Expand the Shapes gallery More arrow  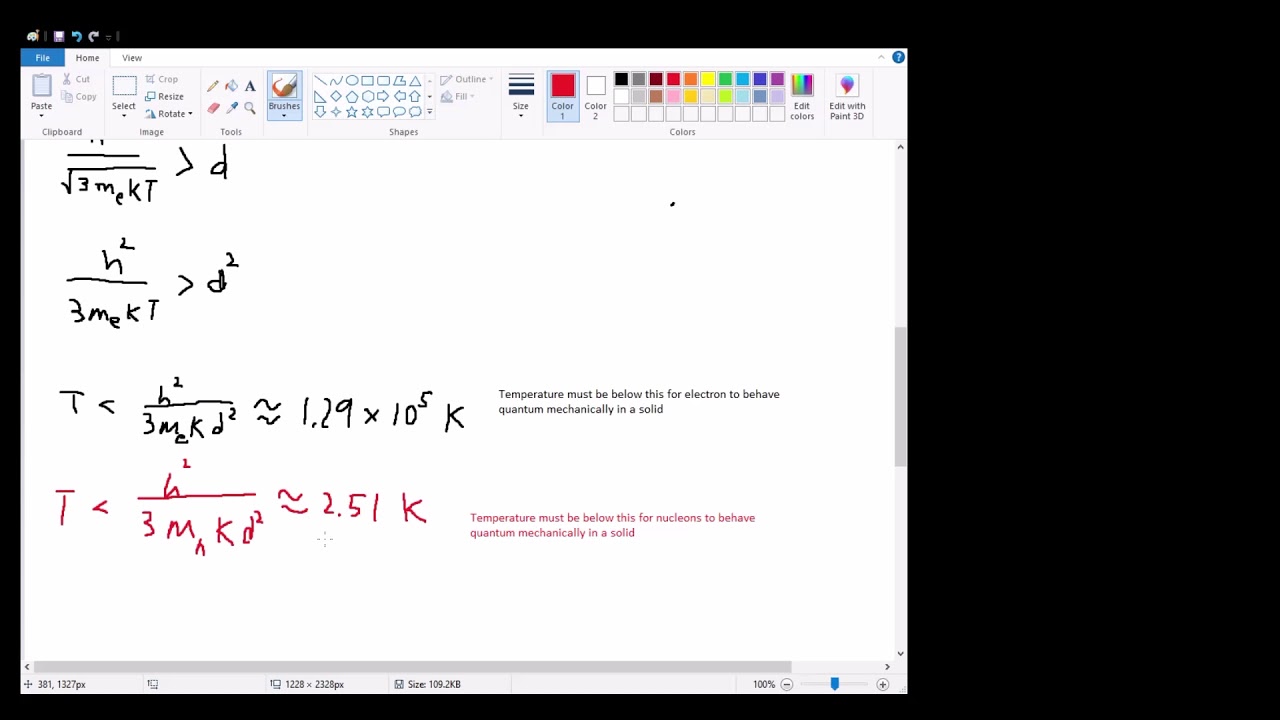429,112
